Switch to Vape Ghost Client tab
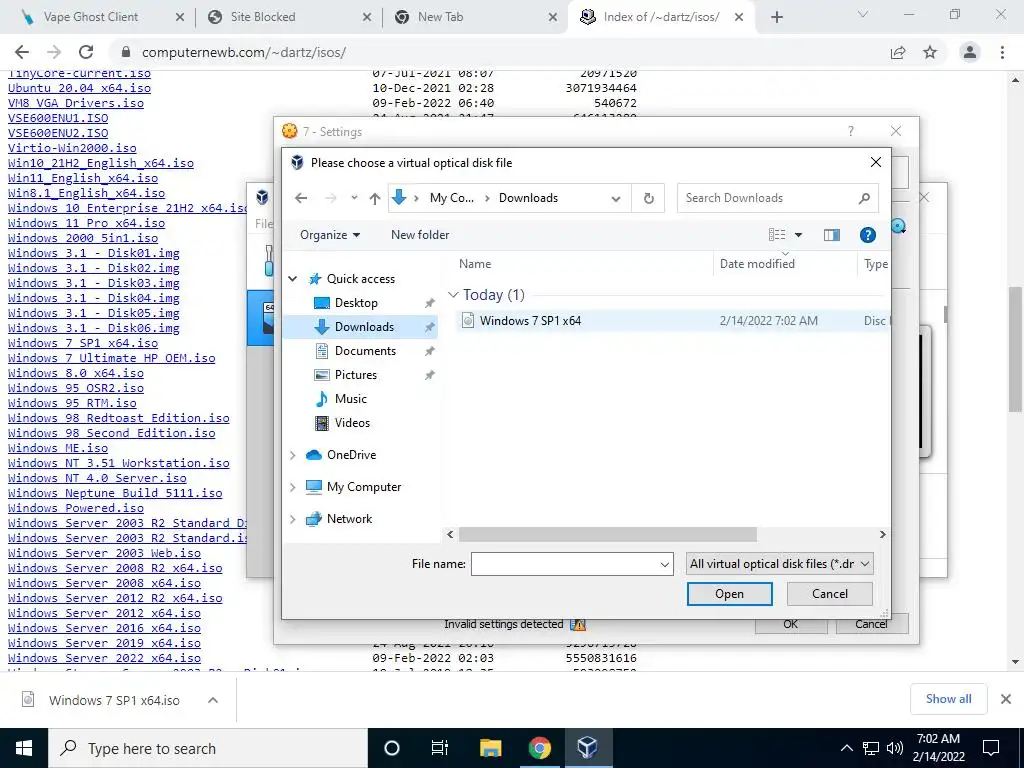Screen dimensions: 1024x768 [91, 17]
